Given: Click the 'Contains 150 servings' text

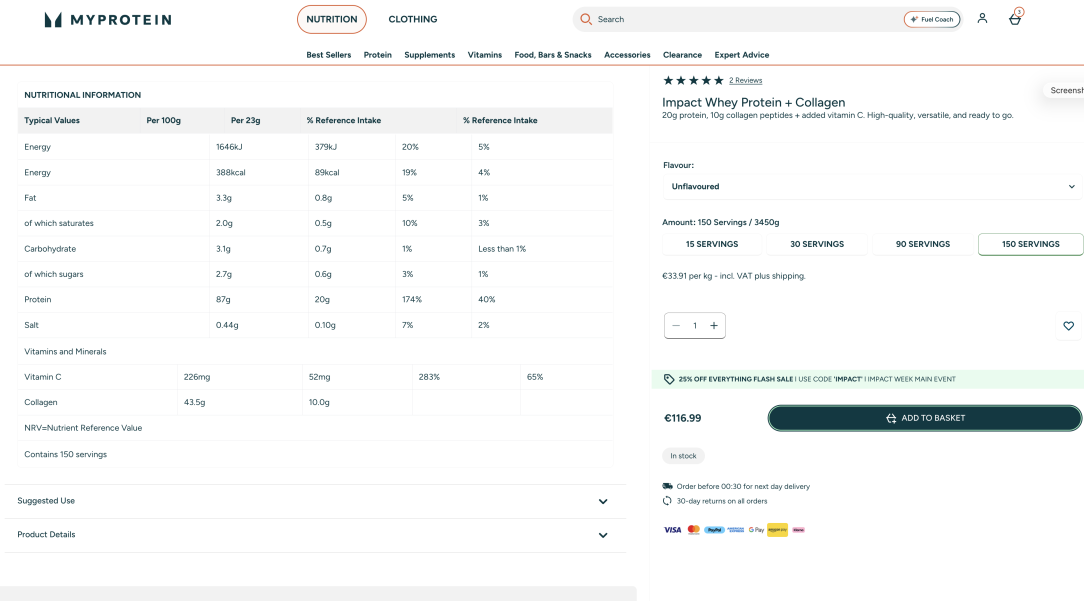Looking at the screenshot, I should pyautogui.click(x=66, y=454).
